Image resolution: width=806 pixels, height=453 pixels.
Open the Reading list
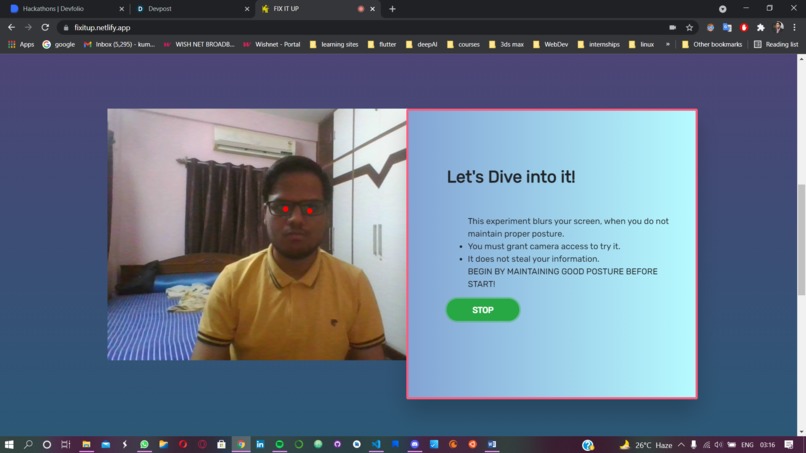(776, 44)
